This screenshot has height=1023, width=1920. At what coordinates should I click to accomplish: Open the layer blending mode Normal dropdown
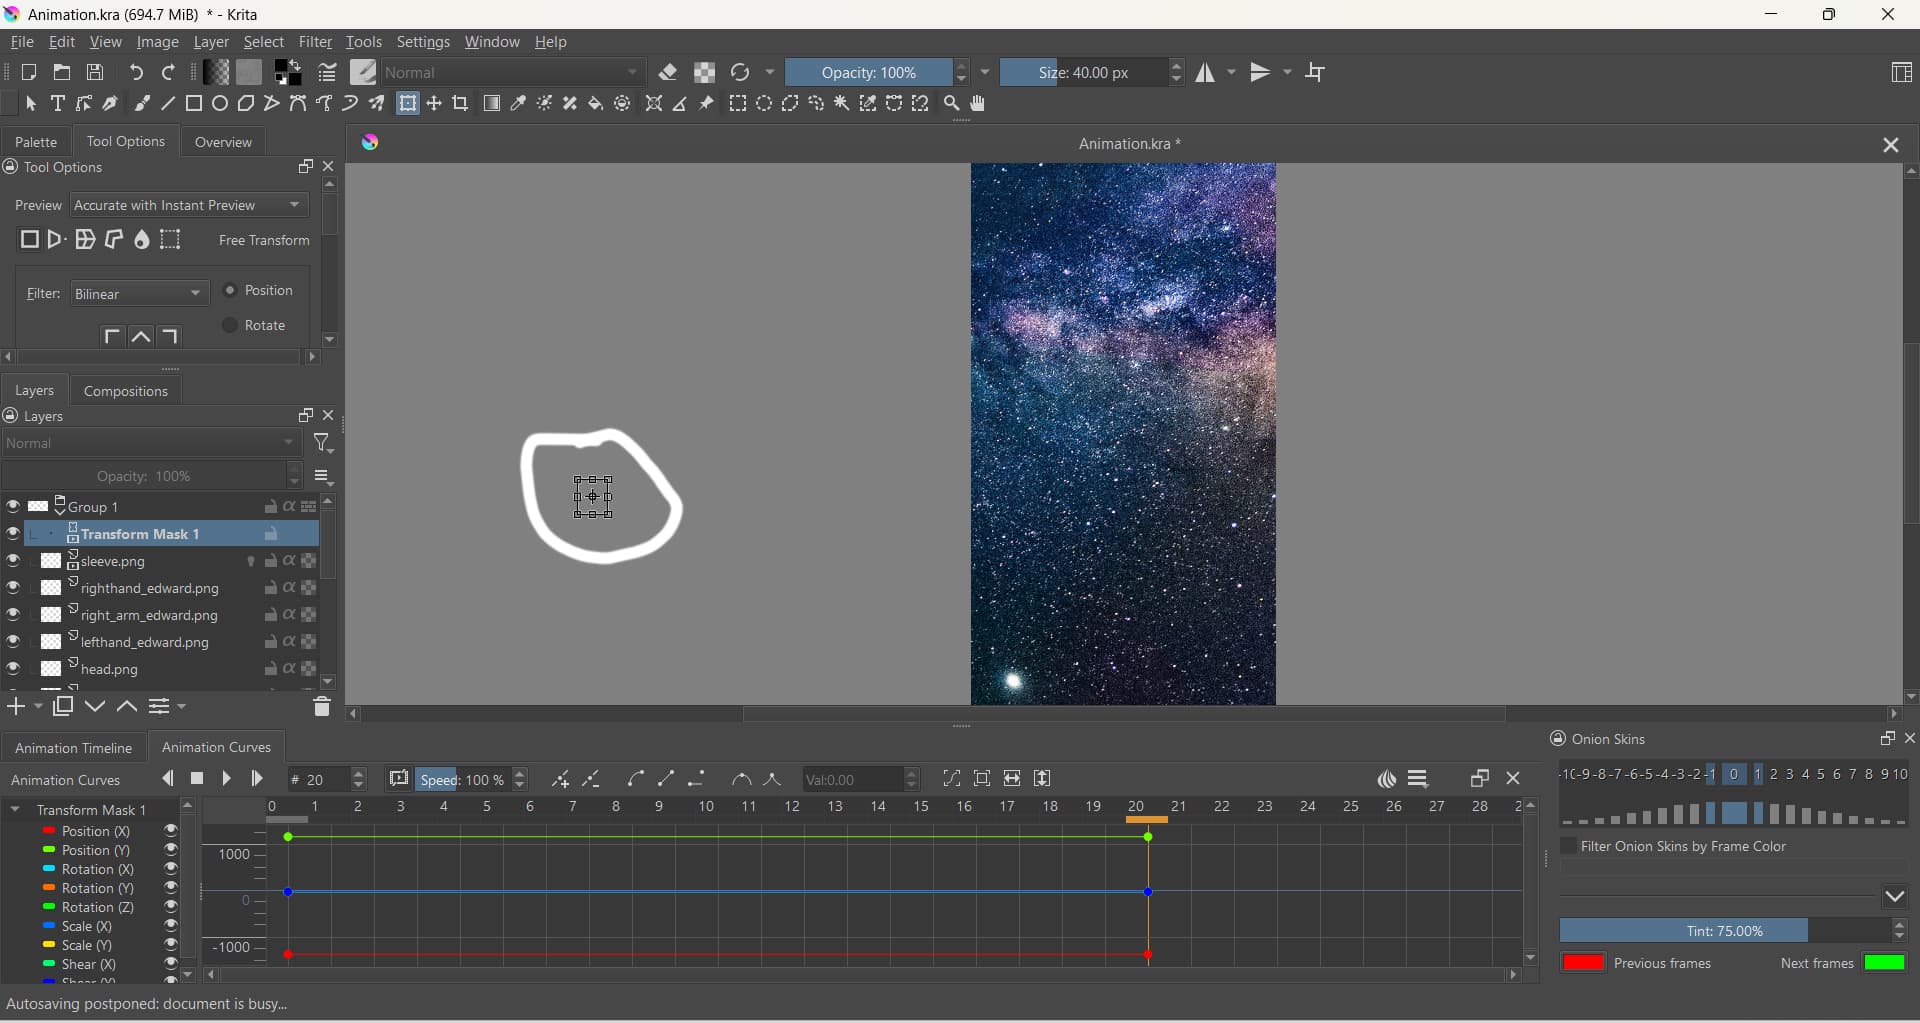point(151,444)
